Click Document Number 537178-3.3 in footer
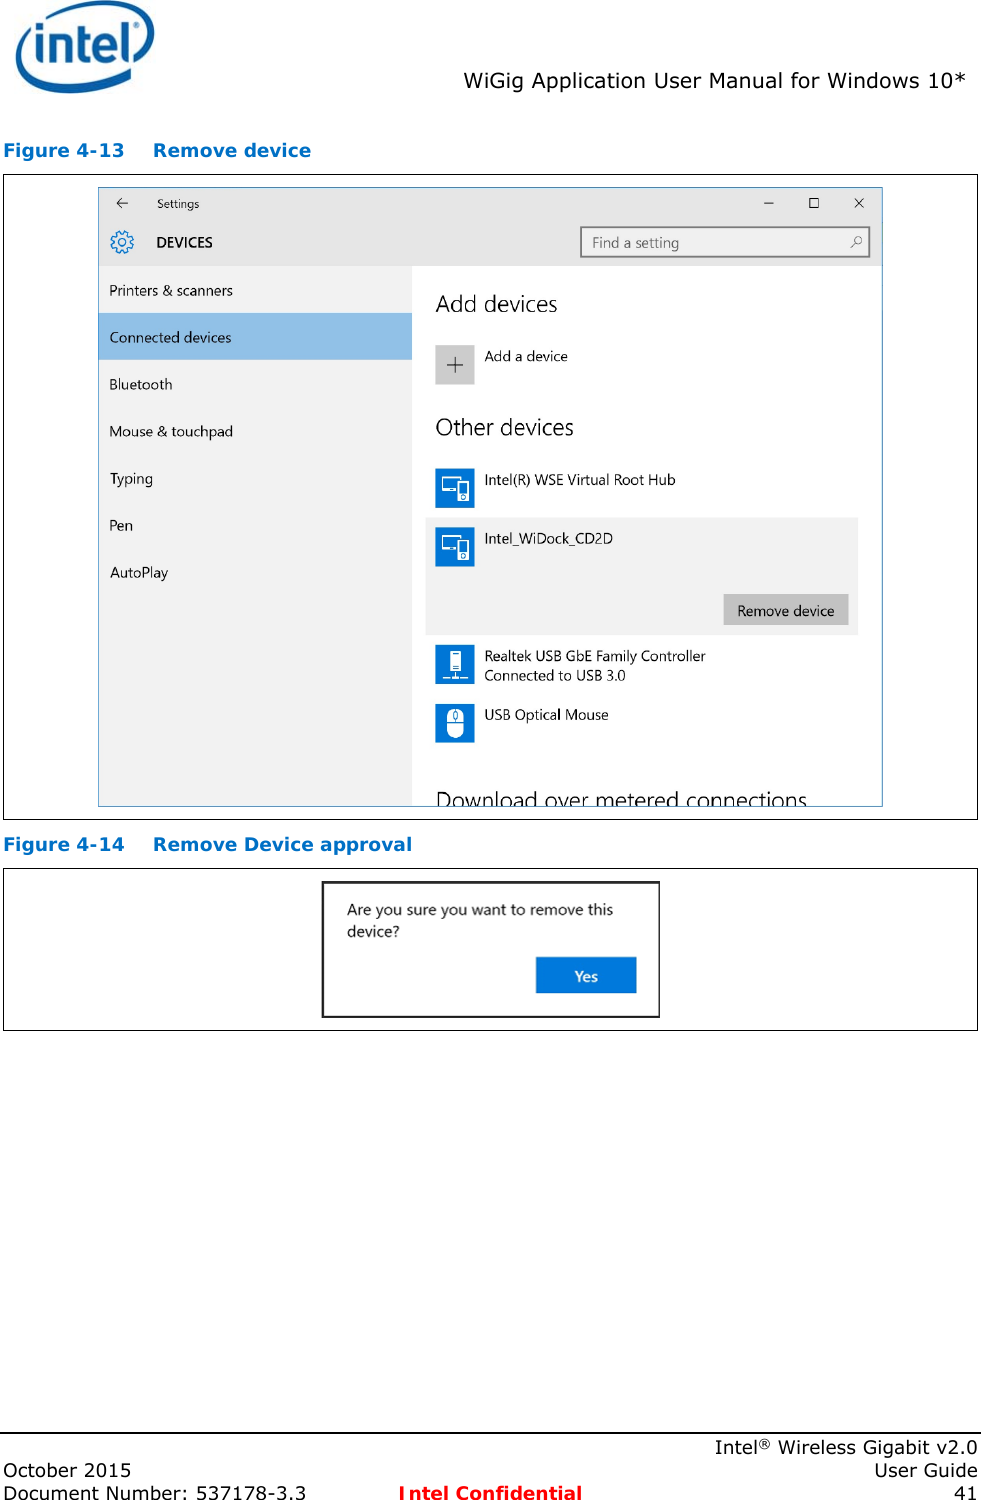 (155, 1492)
